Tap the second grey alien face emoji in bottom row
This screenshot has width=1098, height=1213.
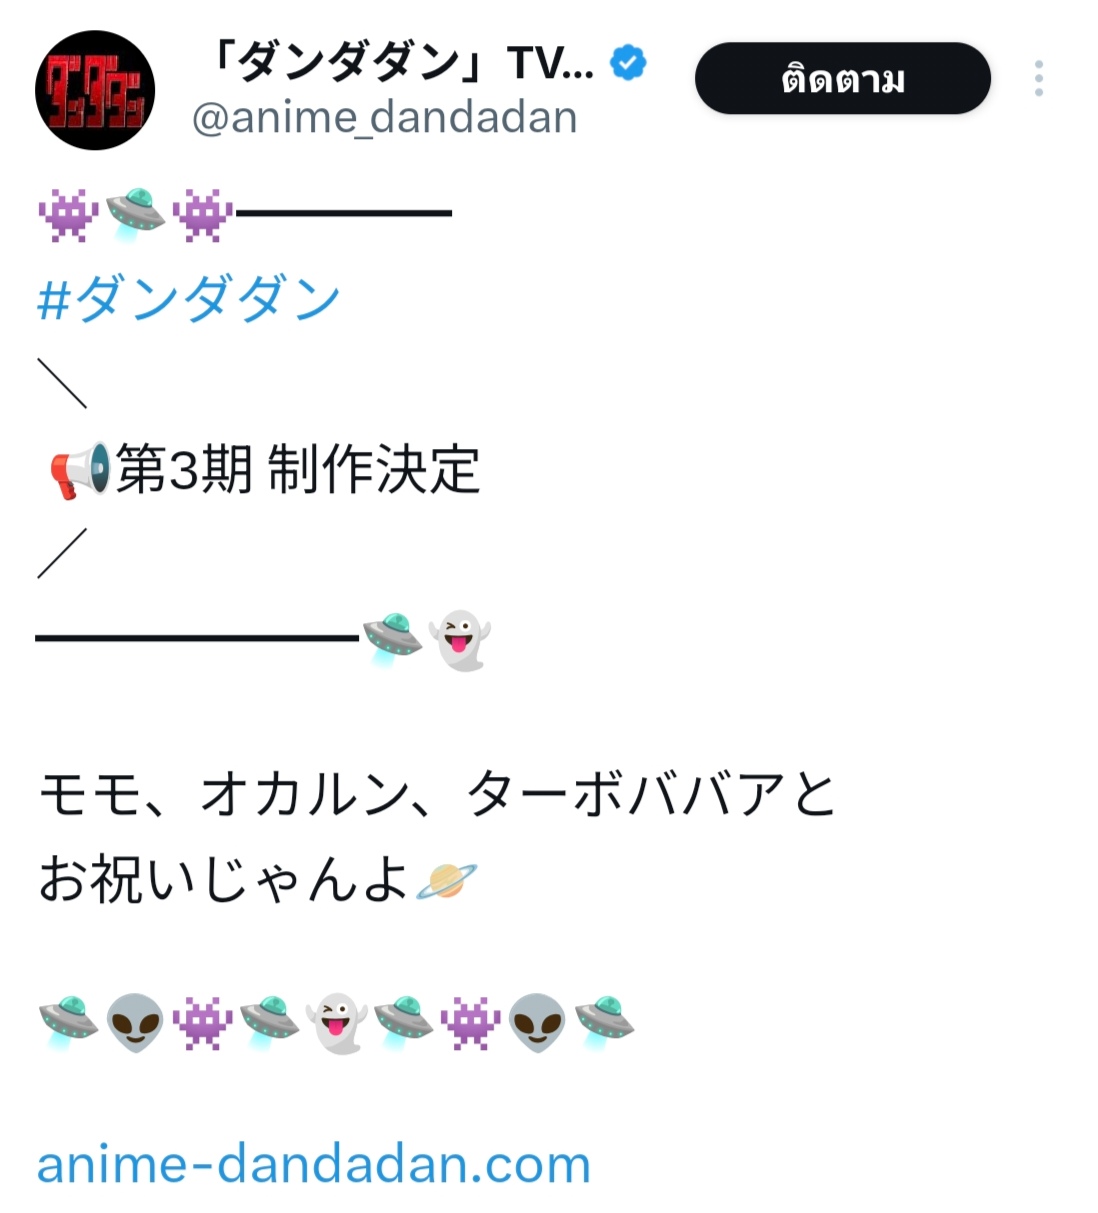pos(538,1022)
